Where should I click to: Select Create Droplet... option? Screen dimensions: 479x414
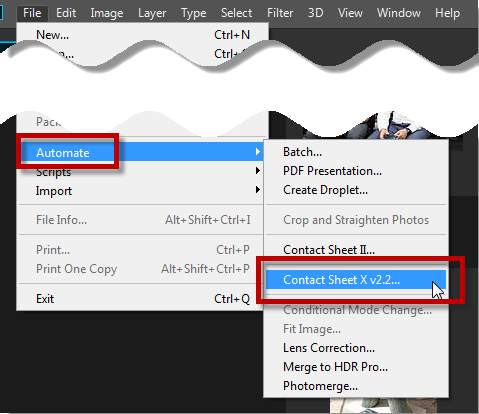point(356,190)
